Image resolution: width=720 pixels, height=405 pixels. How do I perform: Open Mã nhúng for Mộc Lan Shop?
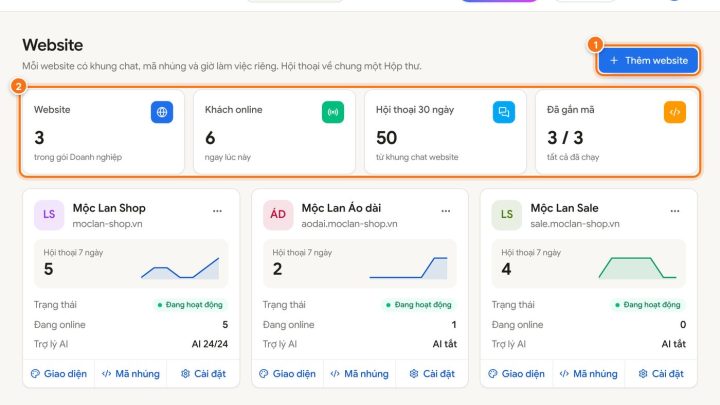(x=131, y=374)
